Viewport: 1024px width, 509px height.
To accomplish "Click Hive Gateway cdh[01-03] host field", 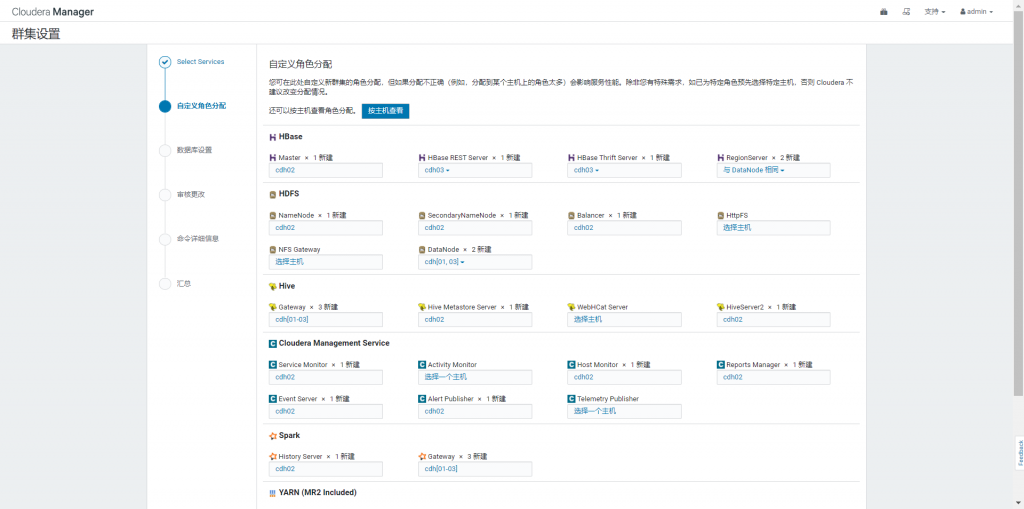I will point(326,320).
